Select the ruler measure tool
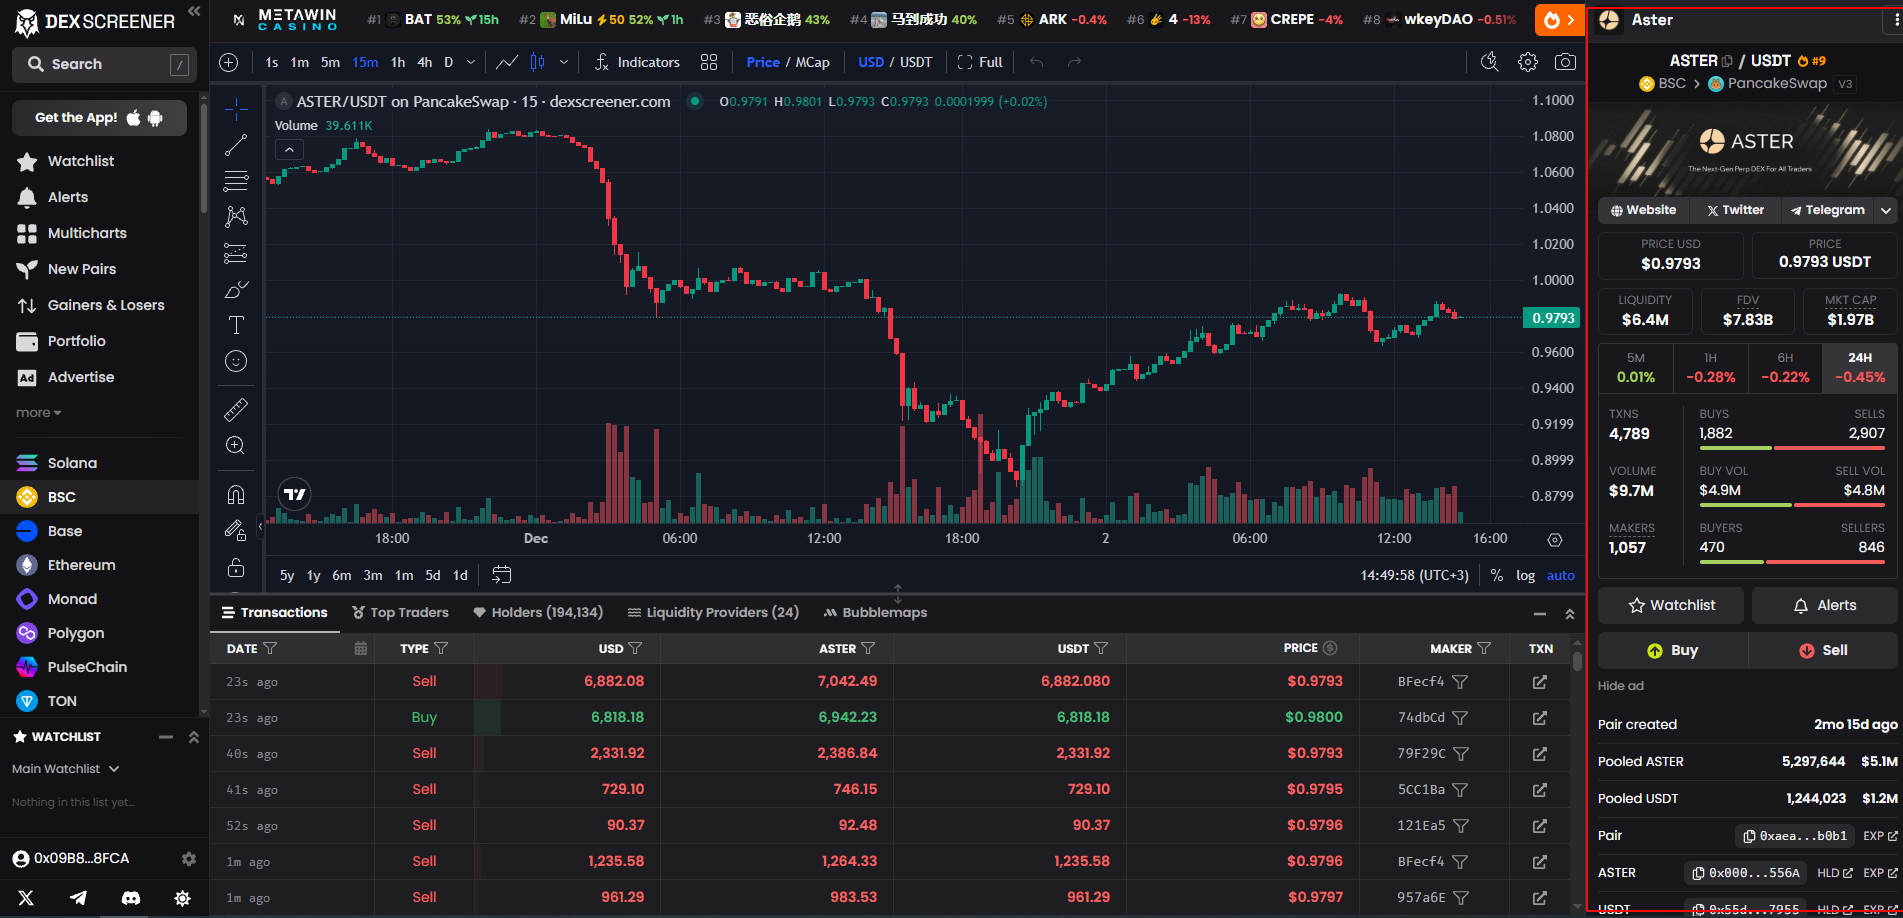Screen dimensions: 1903x918 coord(236,409)
